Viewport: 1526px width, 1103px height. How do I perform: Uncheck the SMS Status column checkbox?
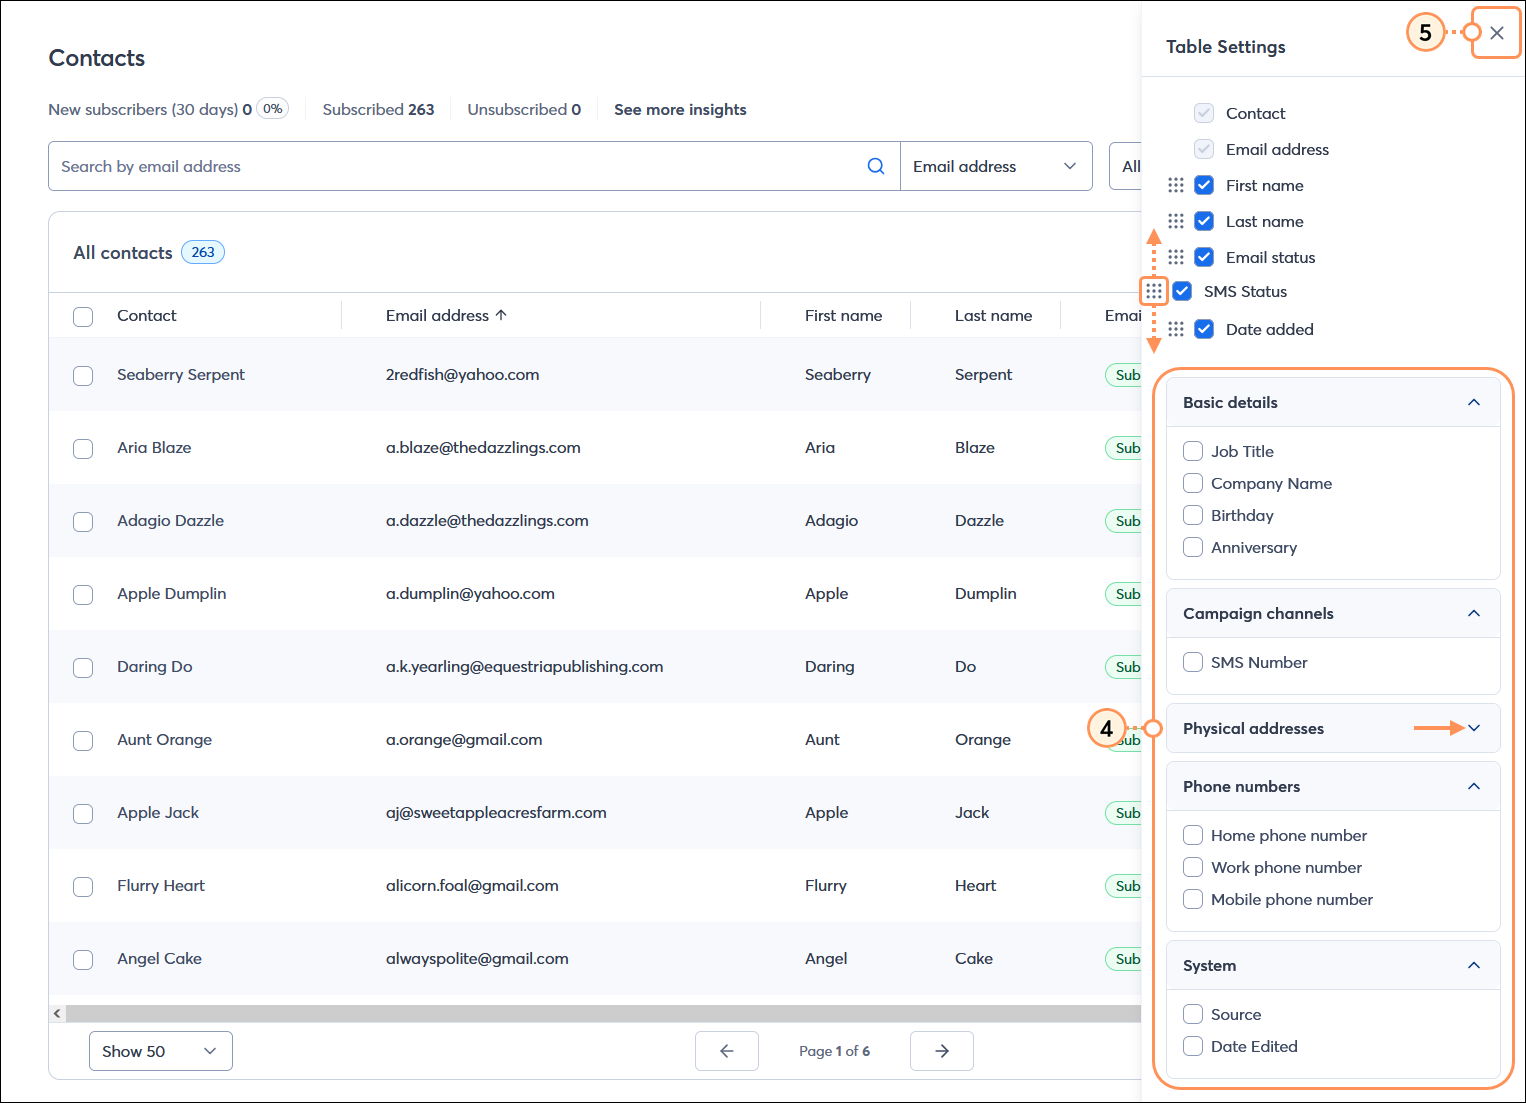pos(1182,291)
